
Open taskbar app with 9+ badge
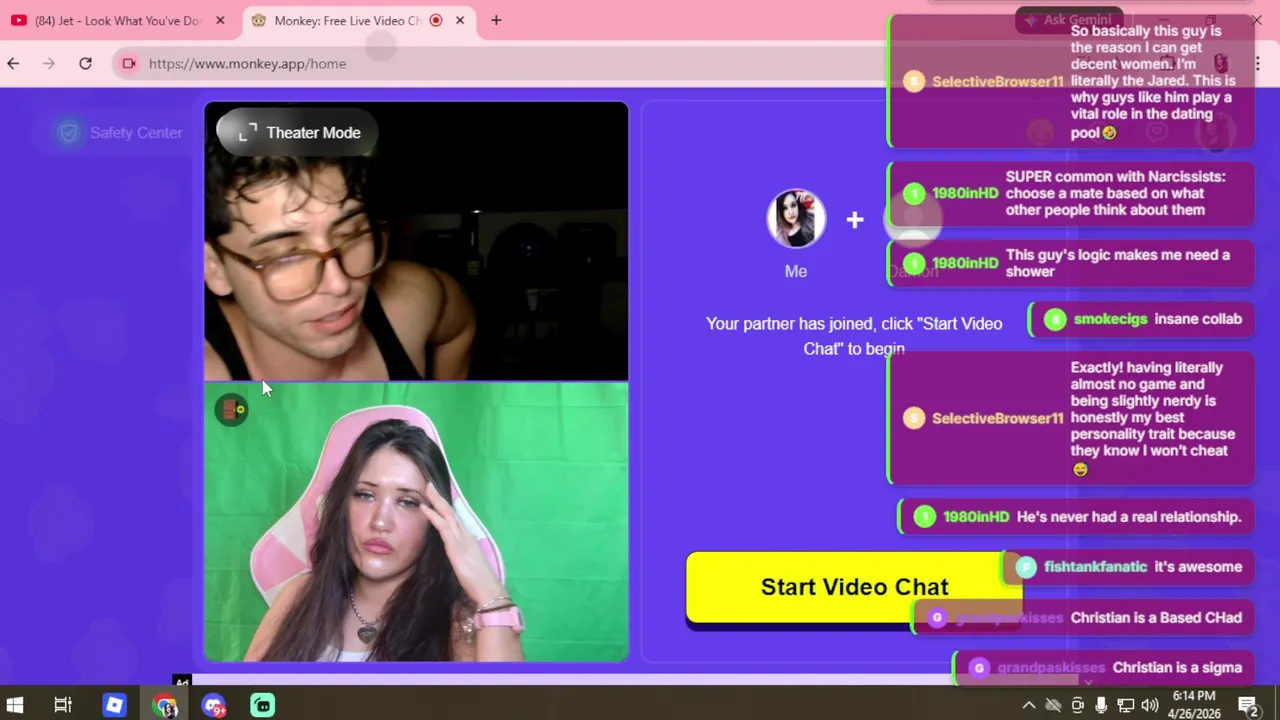(214, 705)
